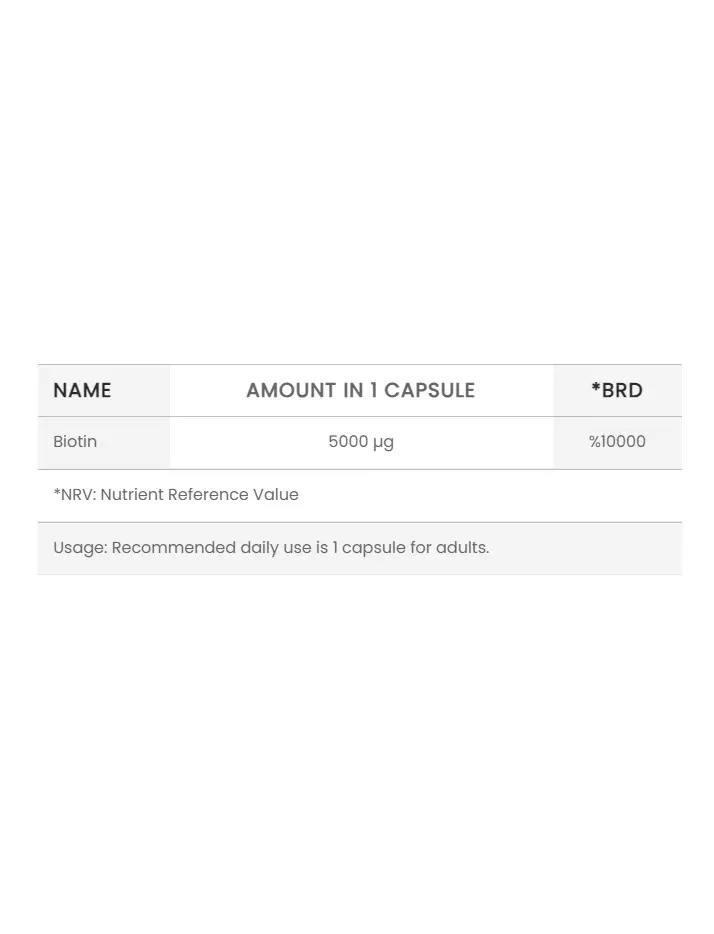Select the number 5000 in Biotin row
Screen dimensions: 714x934
(348, 441)
